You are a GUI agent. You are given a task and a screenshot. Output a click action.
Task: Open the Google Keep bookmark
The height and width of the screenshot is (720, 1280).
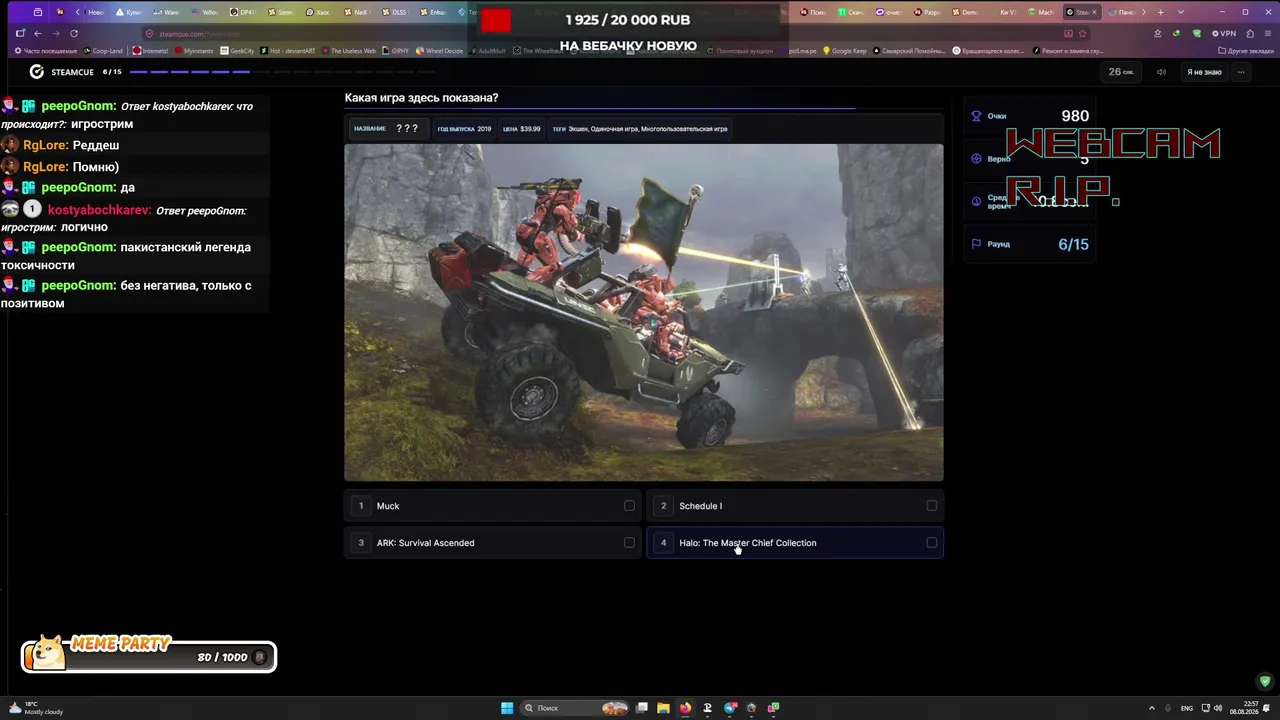point(845,50)
